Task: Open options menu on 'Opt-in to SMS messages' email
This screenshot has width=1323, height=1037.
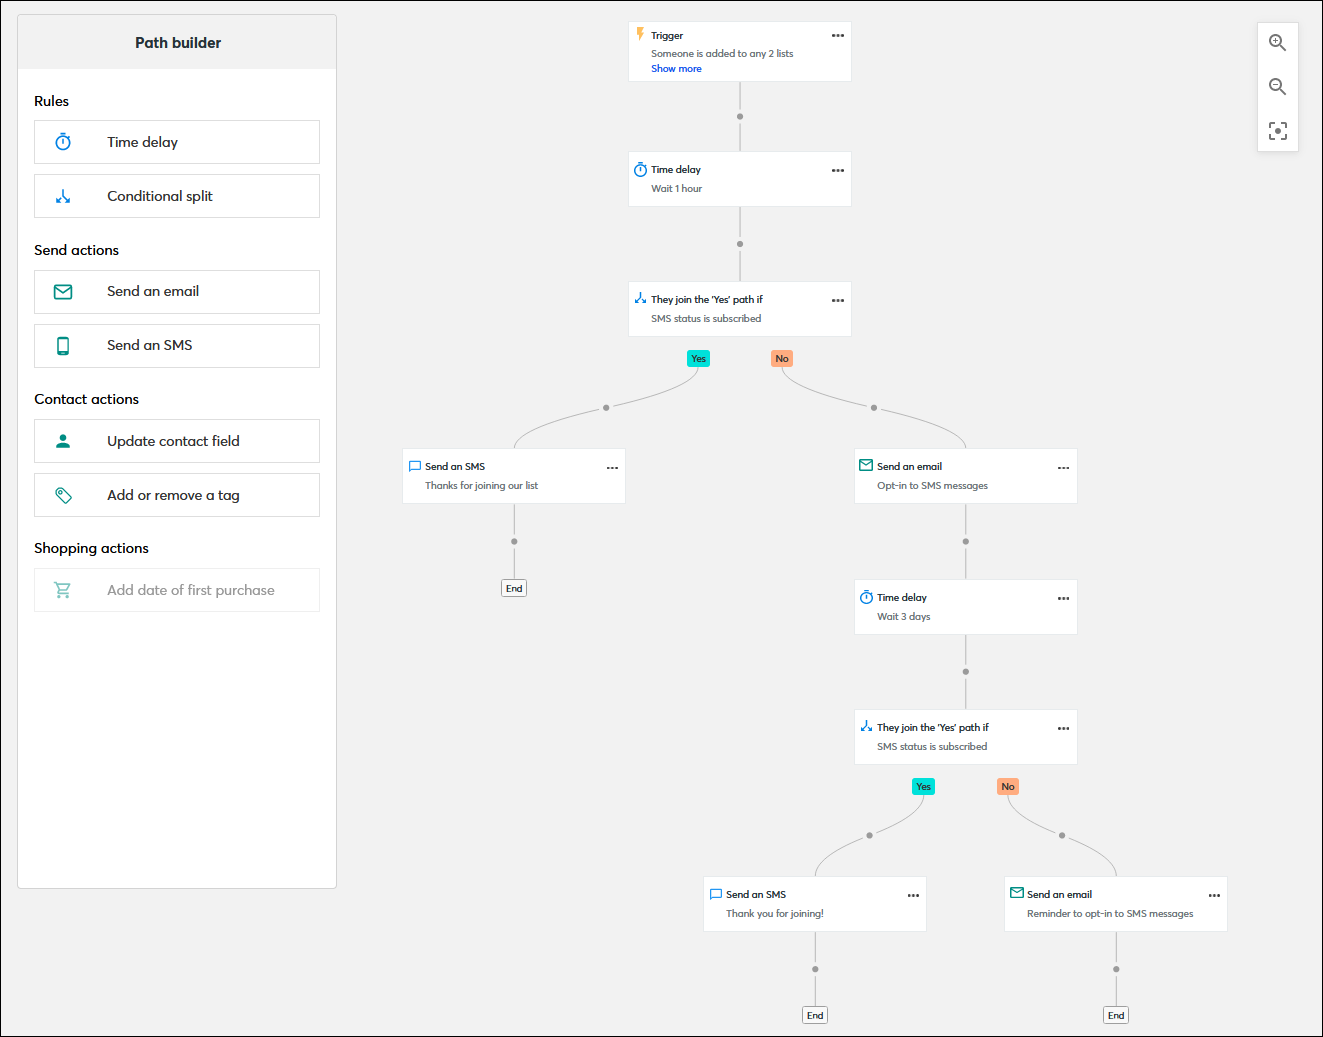Action: (1064, 467)
